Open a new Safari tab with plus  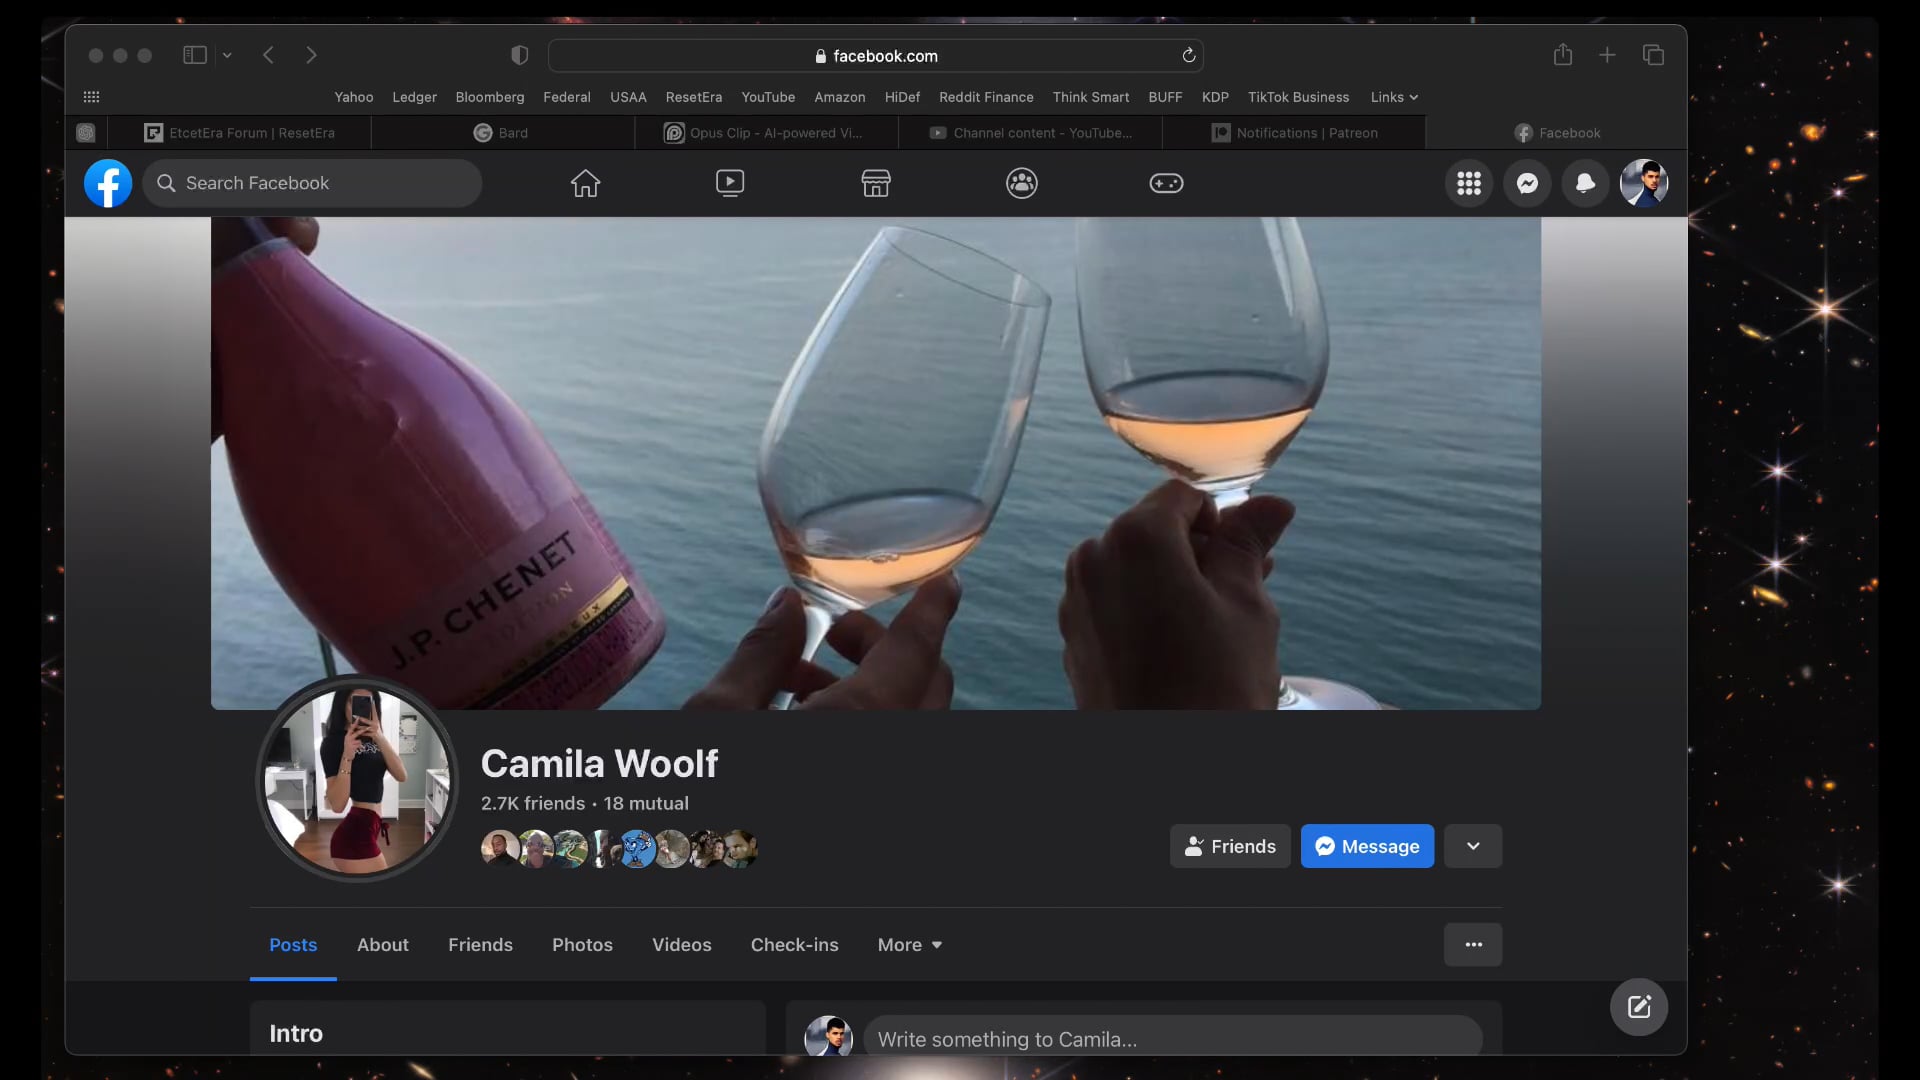(x=1607, y=55)
